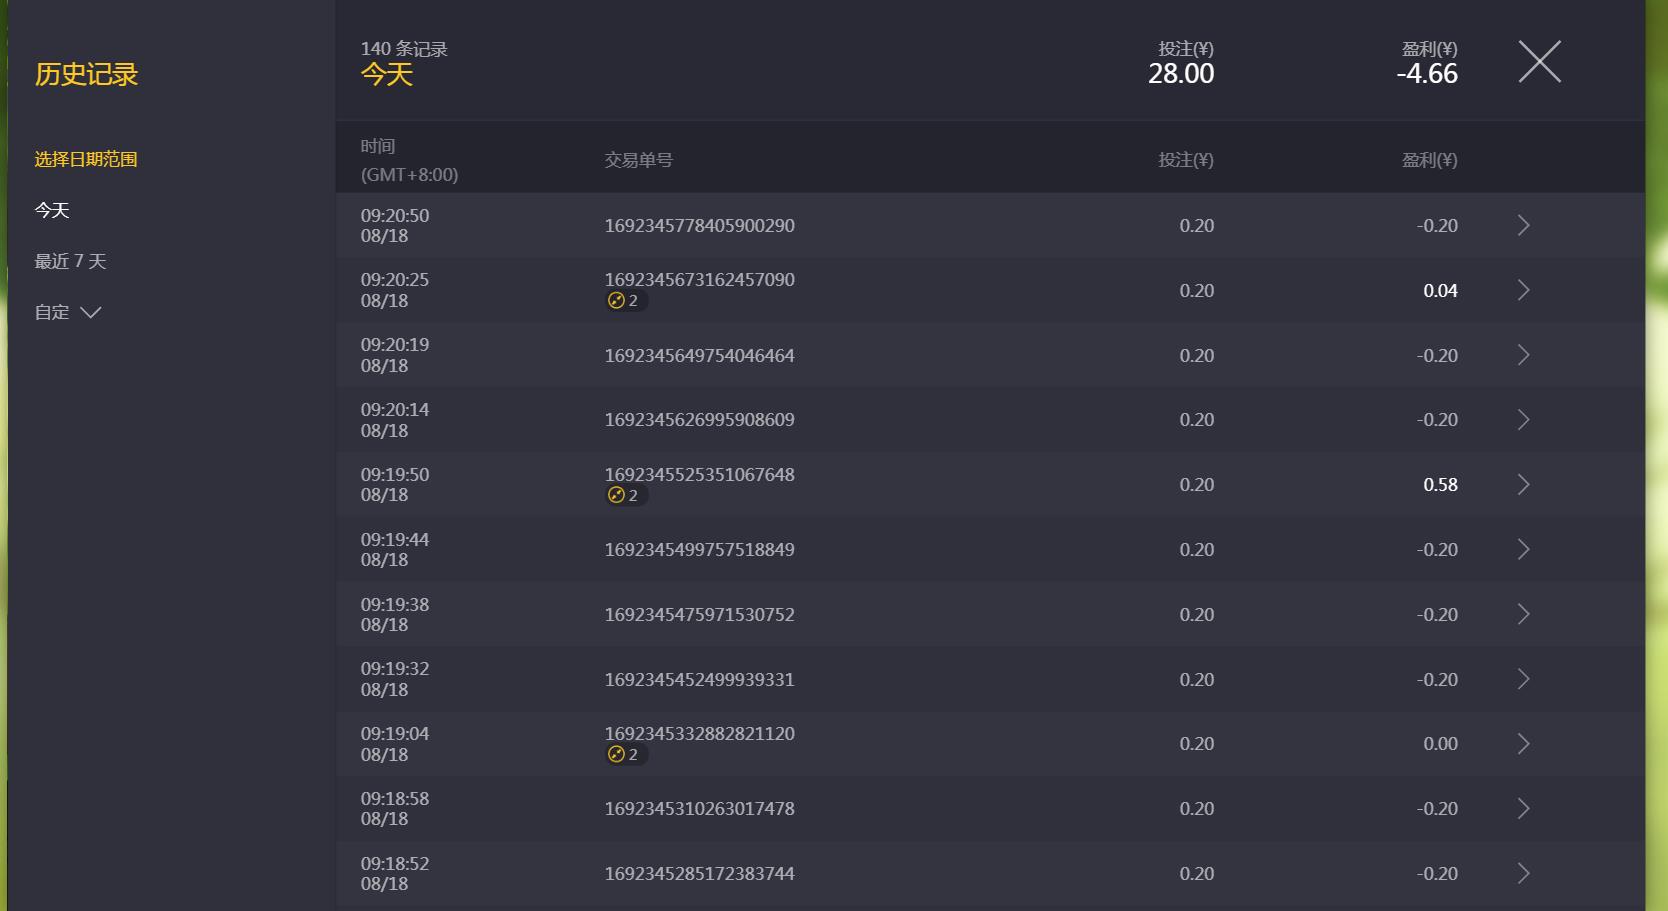Click transaction number 1692345778405900290

(699, 226)
